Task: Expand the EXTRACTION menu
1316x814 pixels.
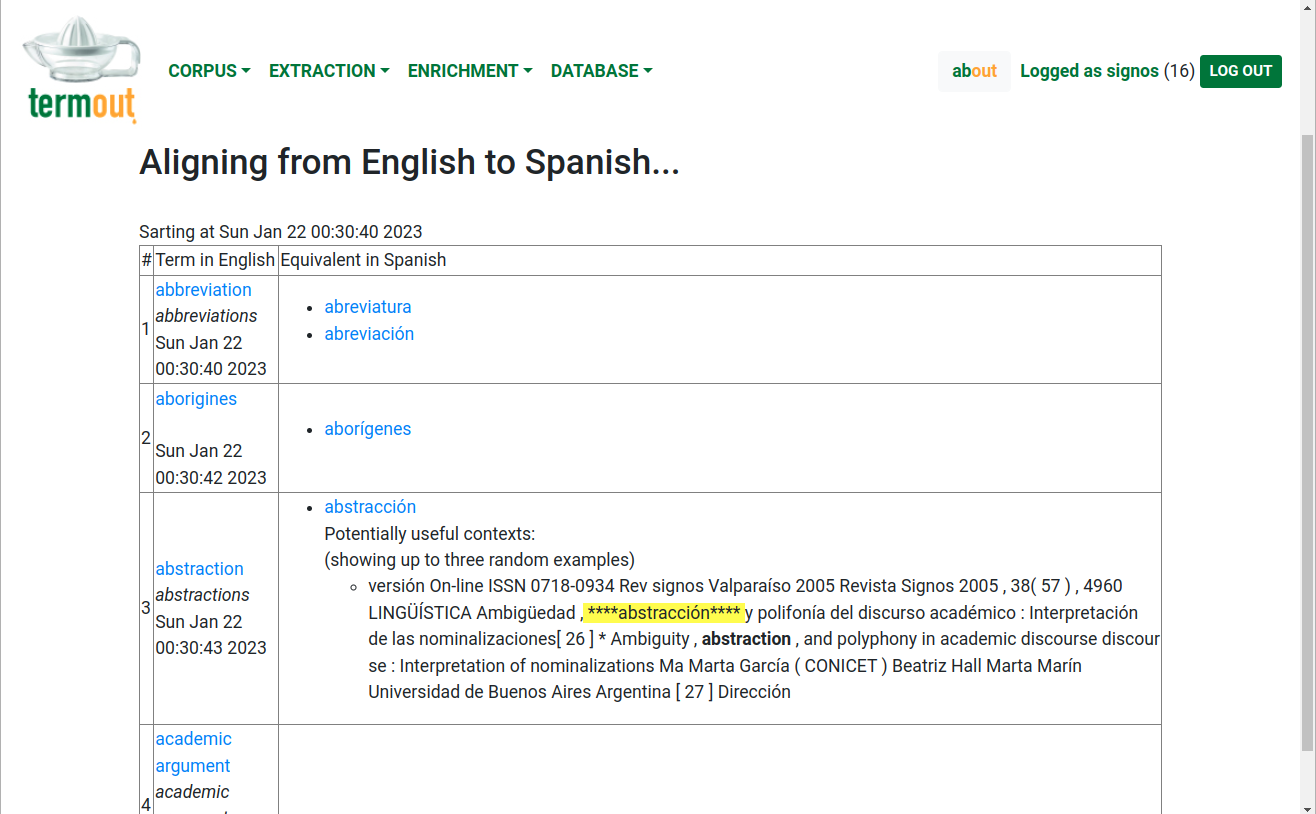Action: coord(329,71)
